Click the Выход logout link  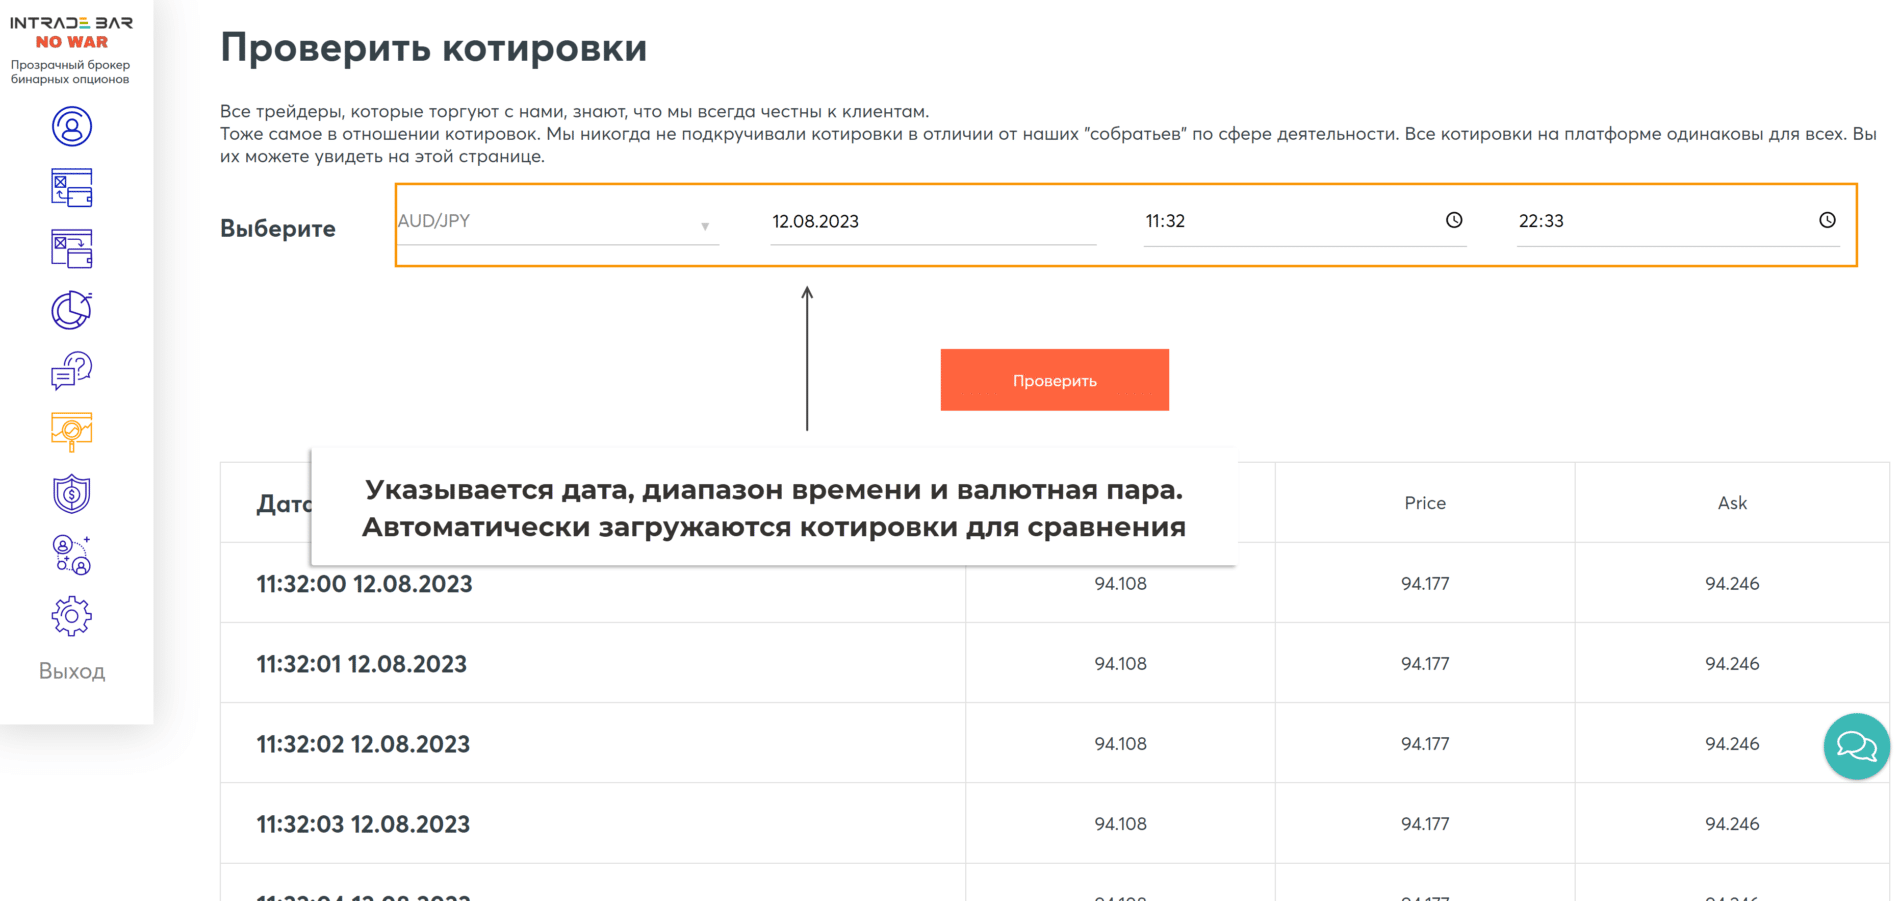(x=72, y=671)
